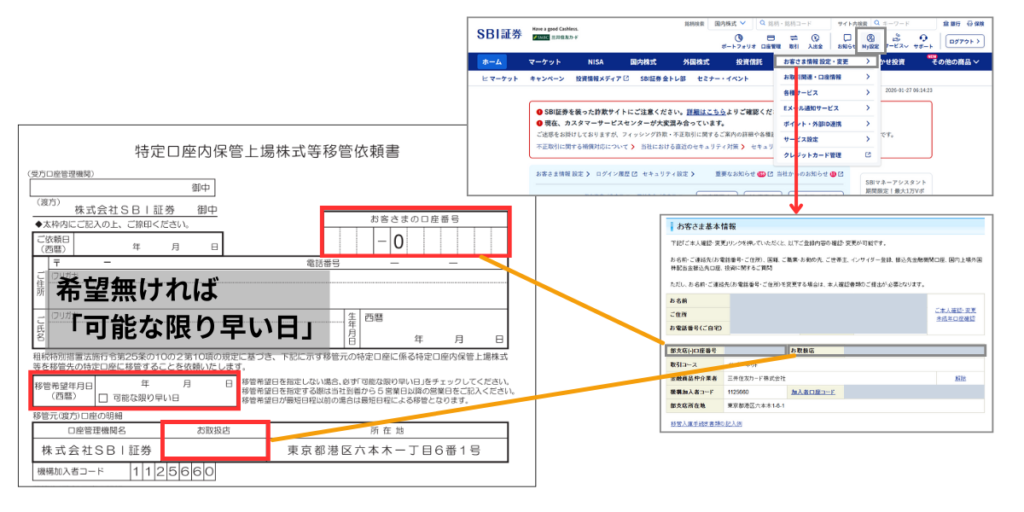
Task: Open the 取引 icon
Action: 793,41
